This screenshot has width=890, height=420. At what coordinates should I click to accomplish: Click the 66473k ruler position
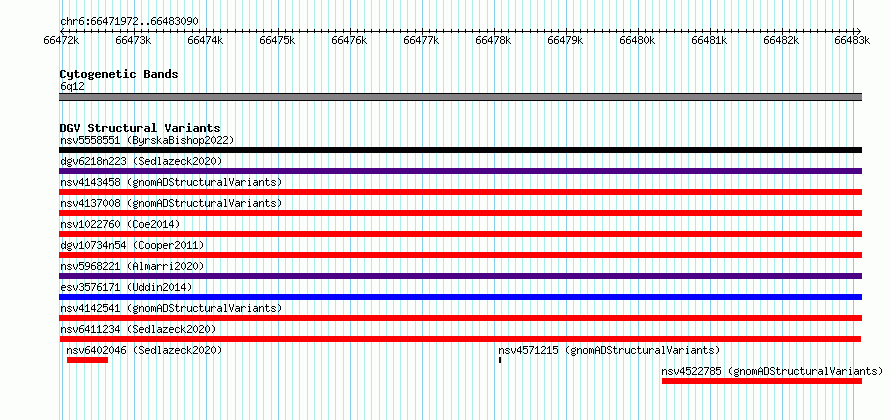coord(133,40)
